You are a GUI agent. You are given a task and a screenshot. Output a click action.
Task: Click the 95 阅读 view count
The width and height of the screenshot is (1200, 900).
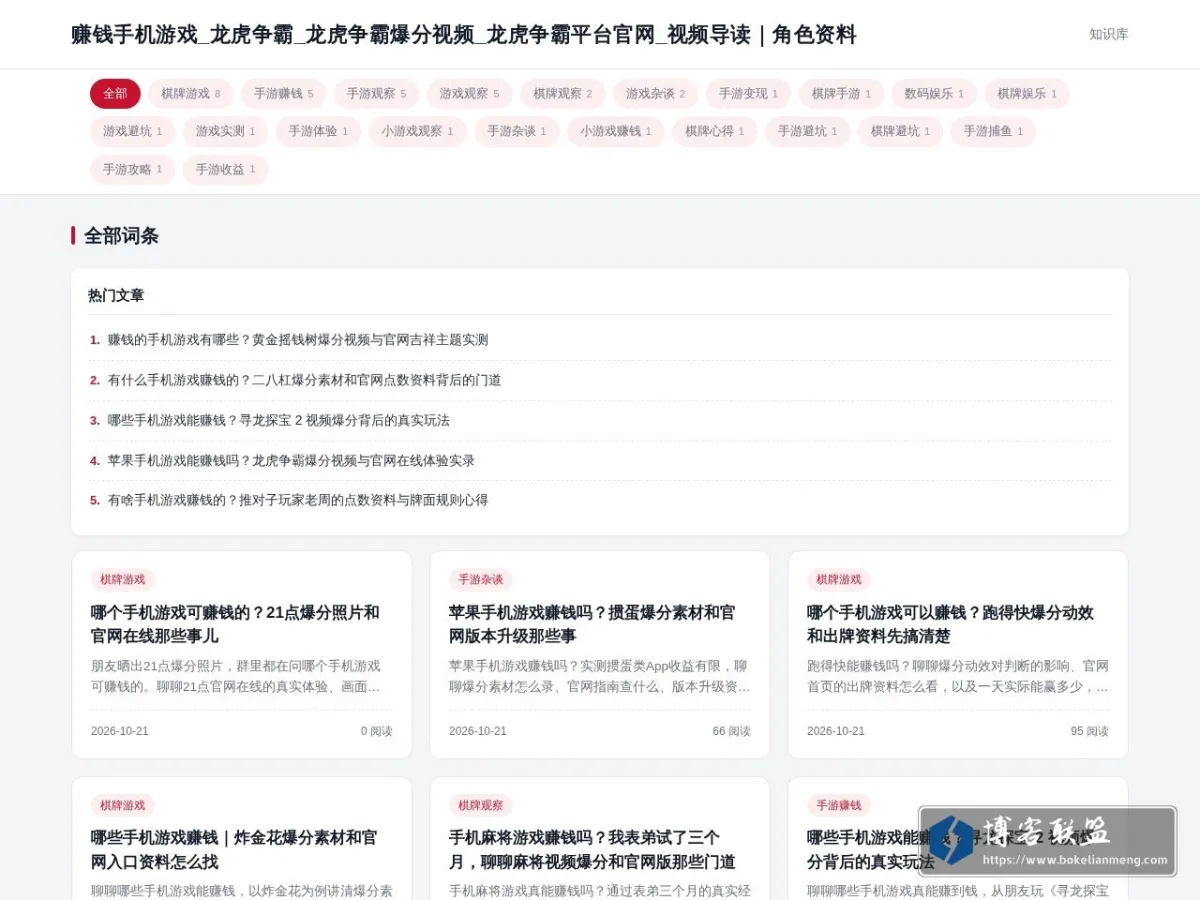coord(1090,731)
